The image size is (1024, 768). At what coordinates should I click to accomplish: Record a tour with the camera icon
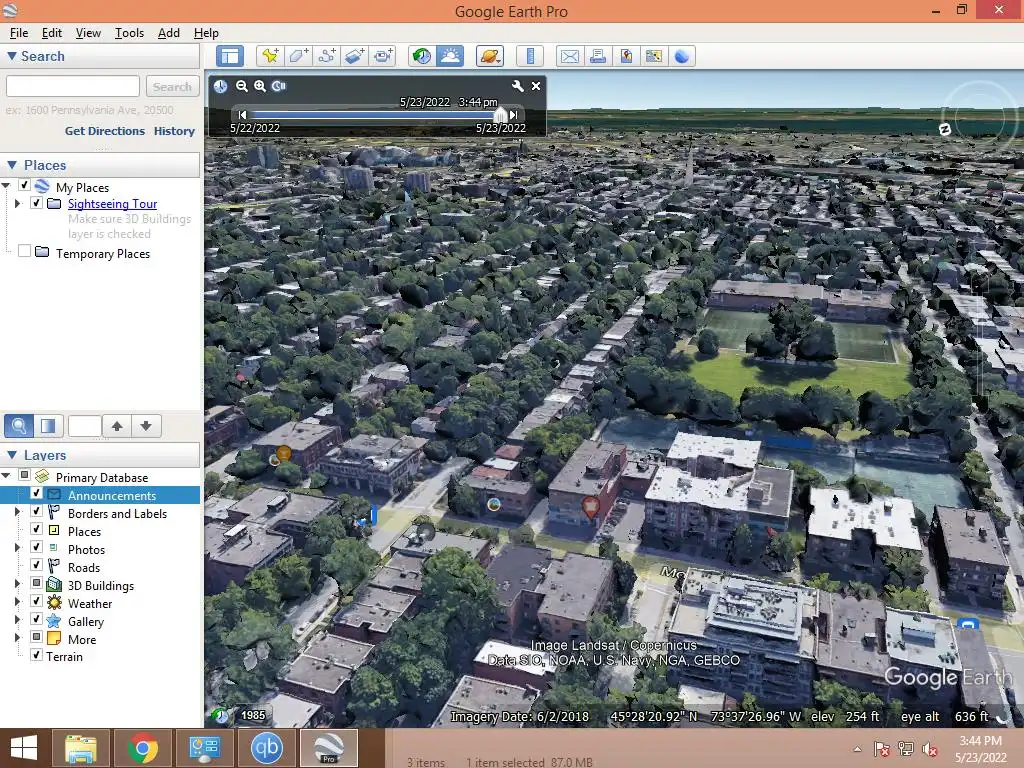click(x=383, y=56)
